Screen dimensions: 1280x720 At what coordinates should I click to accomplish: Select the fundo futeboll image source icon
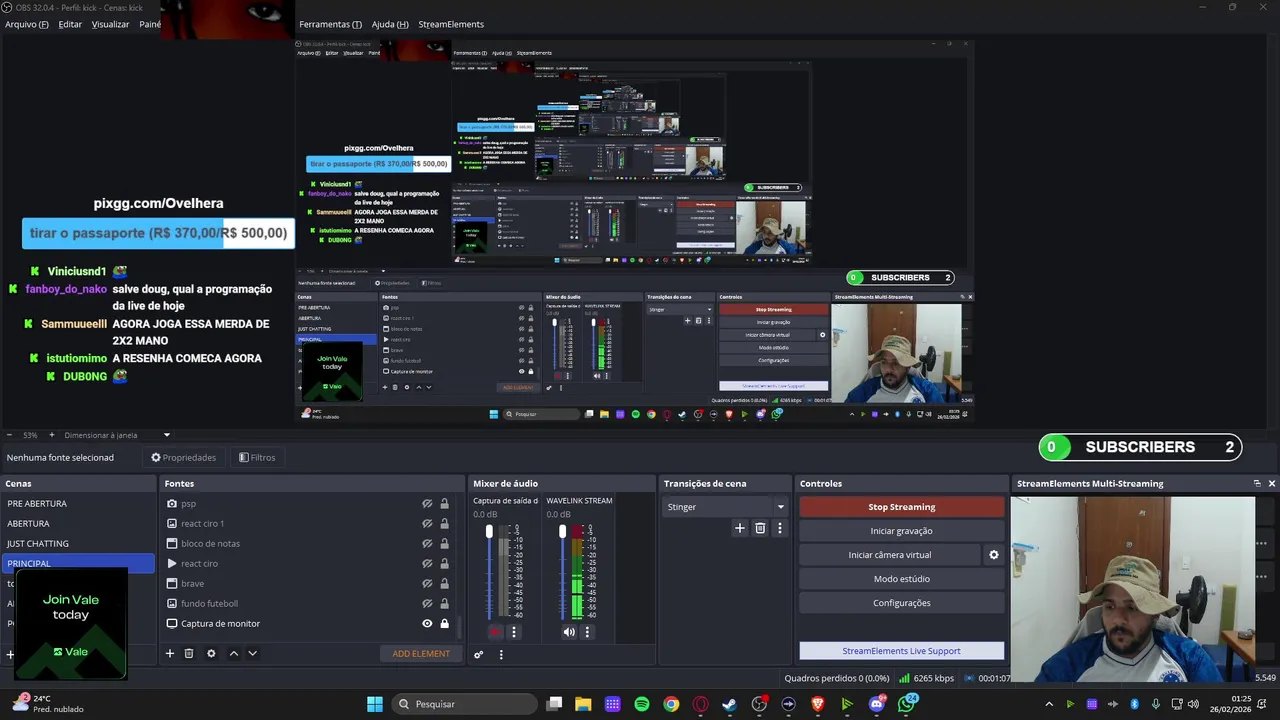(x=172, y=604)
